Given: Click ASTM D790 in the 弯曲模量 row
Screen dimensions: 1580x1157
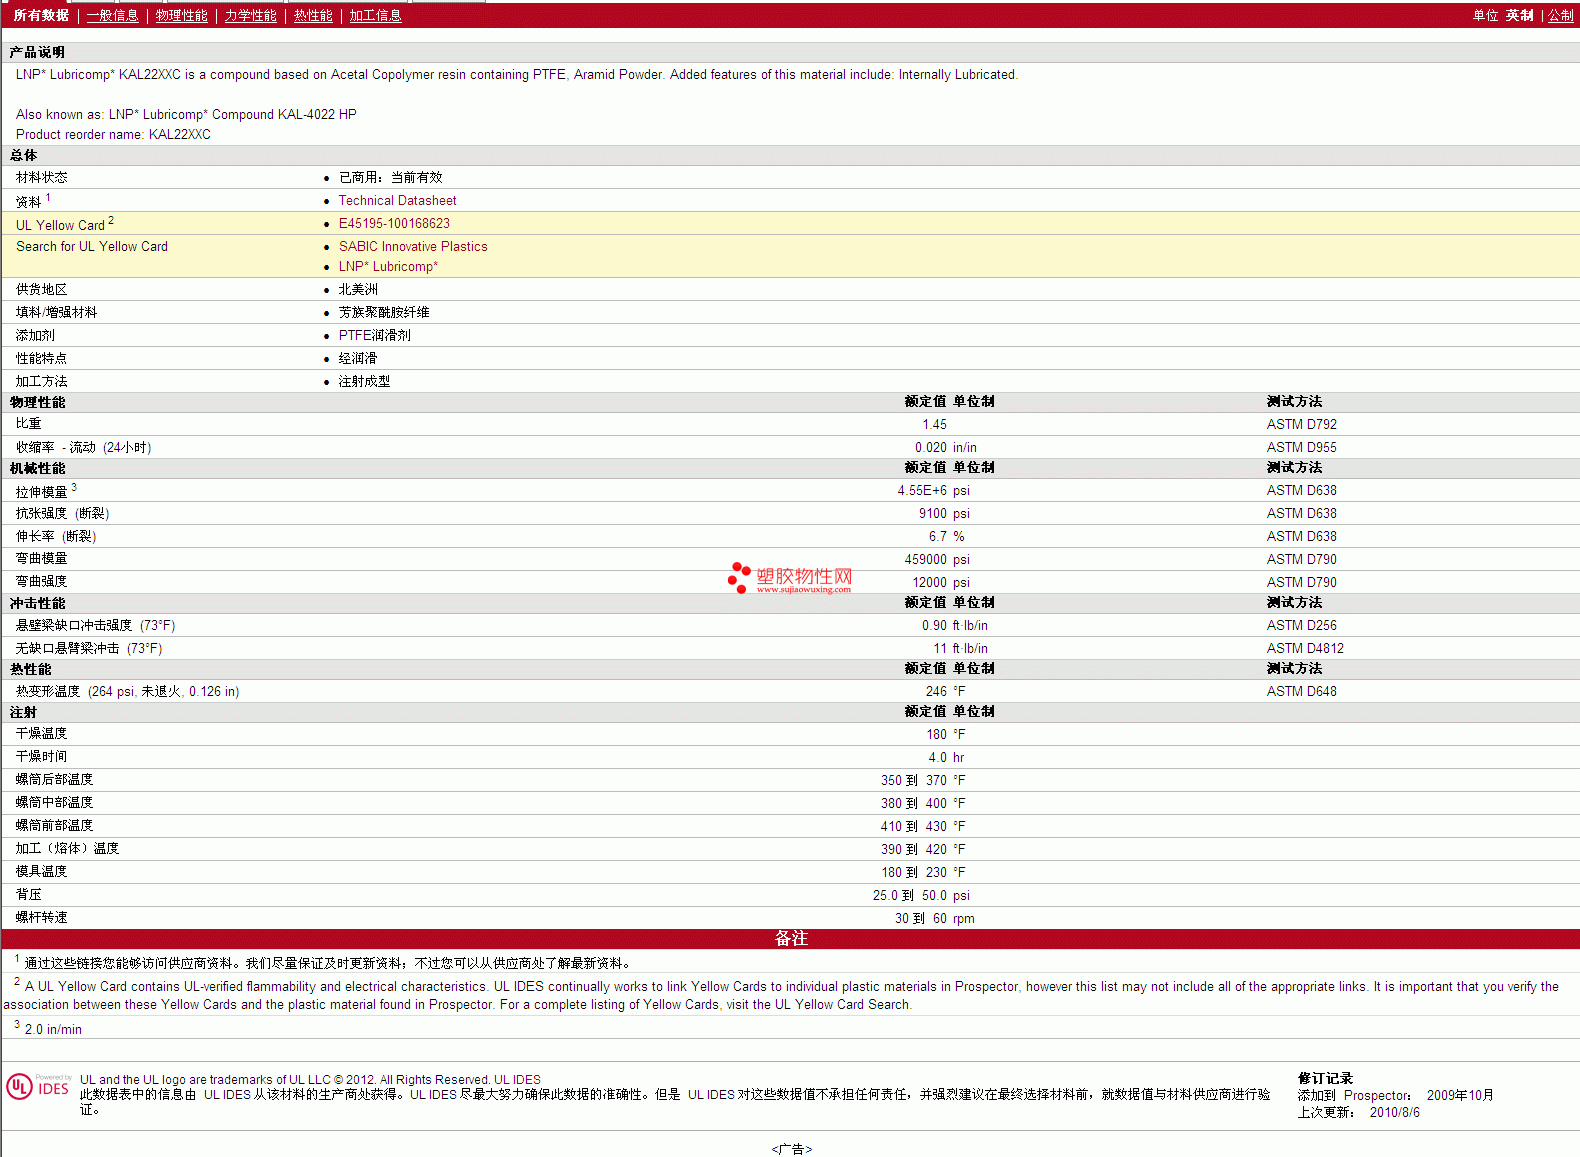Looking at the screenshot, I should (1301, 560).
